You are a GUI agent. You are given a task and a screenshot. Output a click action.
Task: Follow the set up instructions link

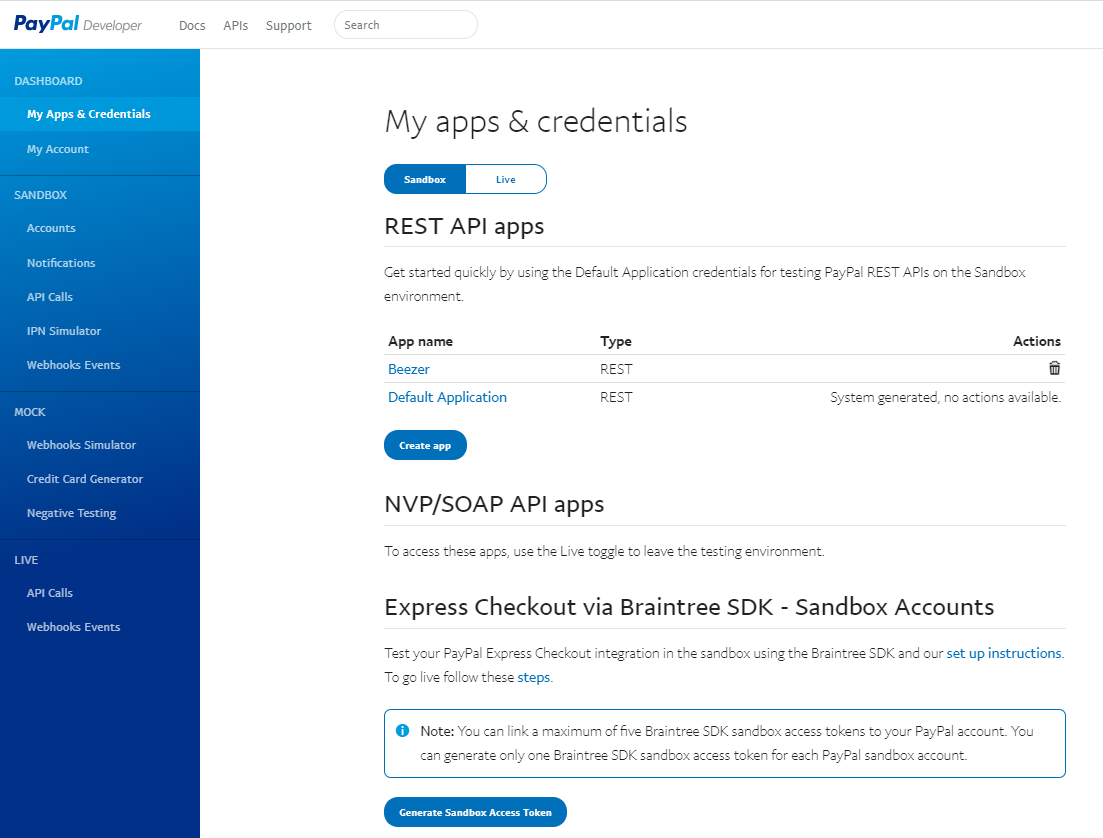pyautogui.click(x=1003, y=653)
